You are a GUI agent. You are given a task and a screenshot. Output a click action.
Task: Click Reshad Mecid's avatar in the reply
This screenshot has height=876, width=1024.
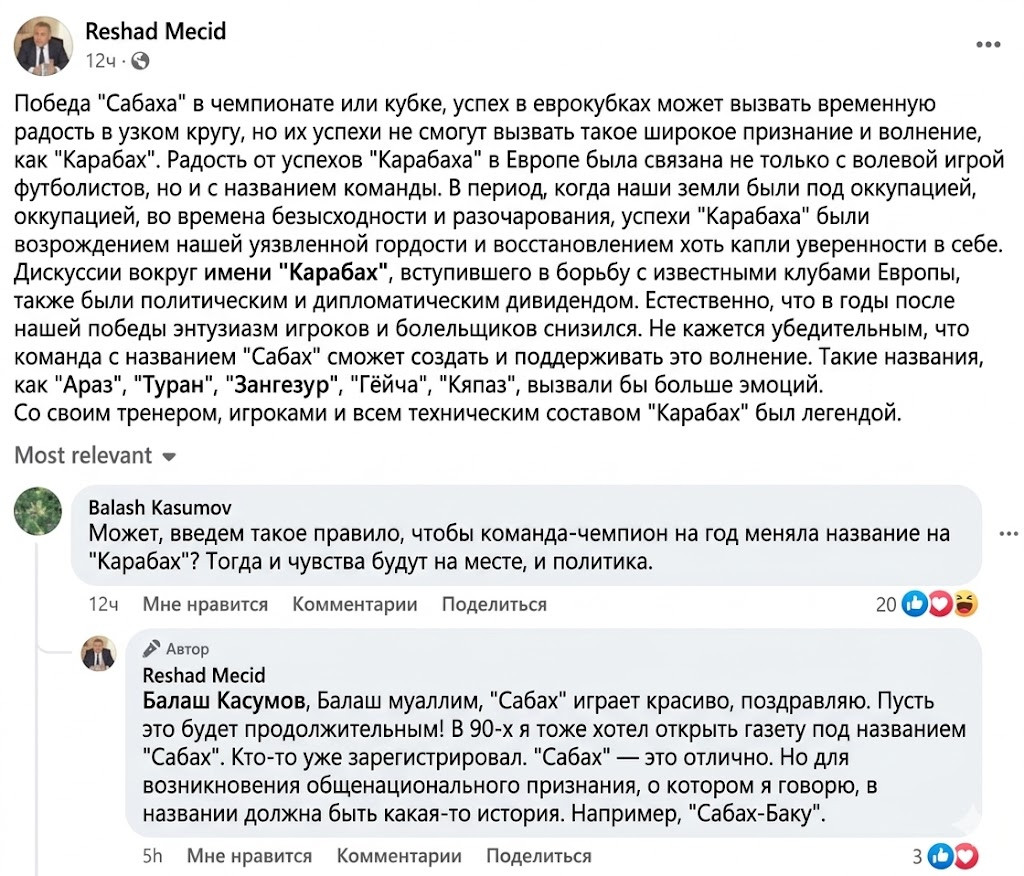tap(98, 654)
